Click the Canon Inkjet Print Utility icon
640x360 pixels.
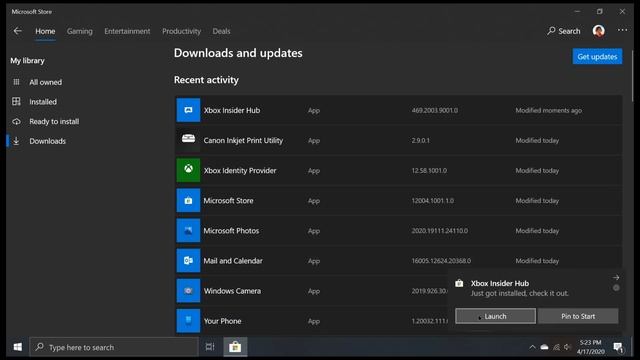pyautogui.click(x=188, y=140)
